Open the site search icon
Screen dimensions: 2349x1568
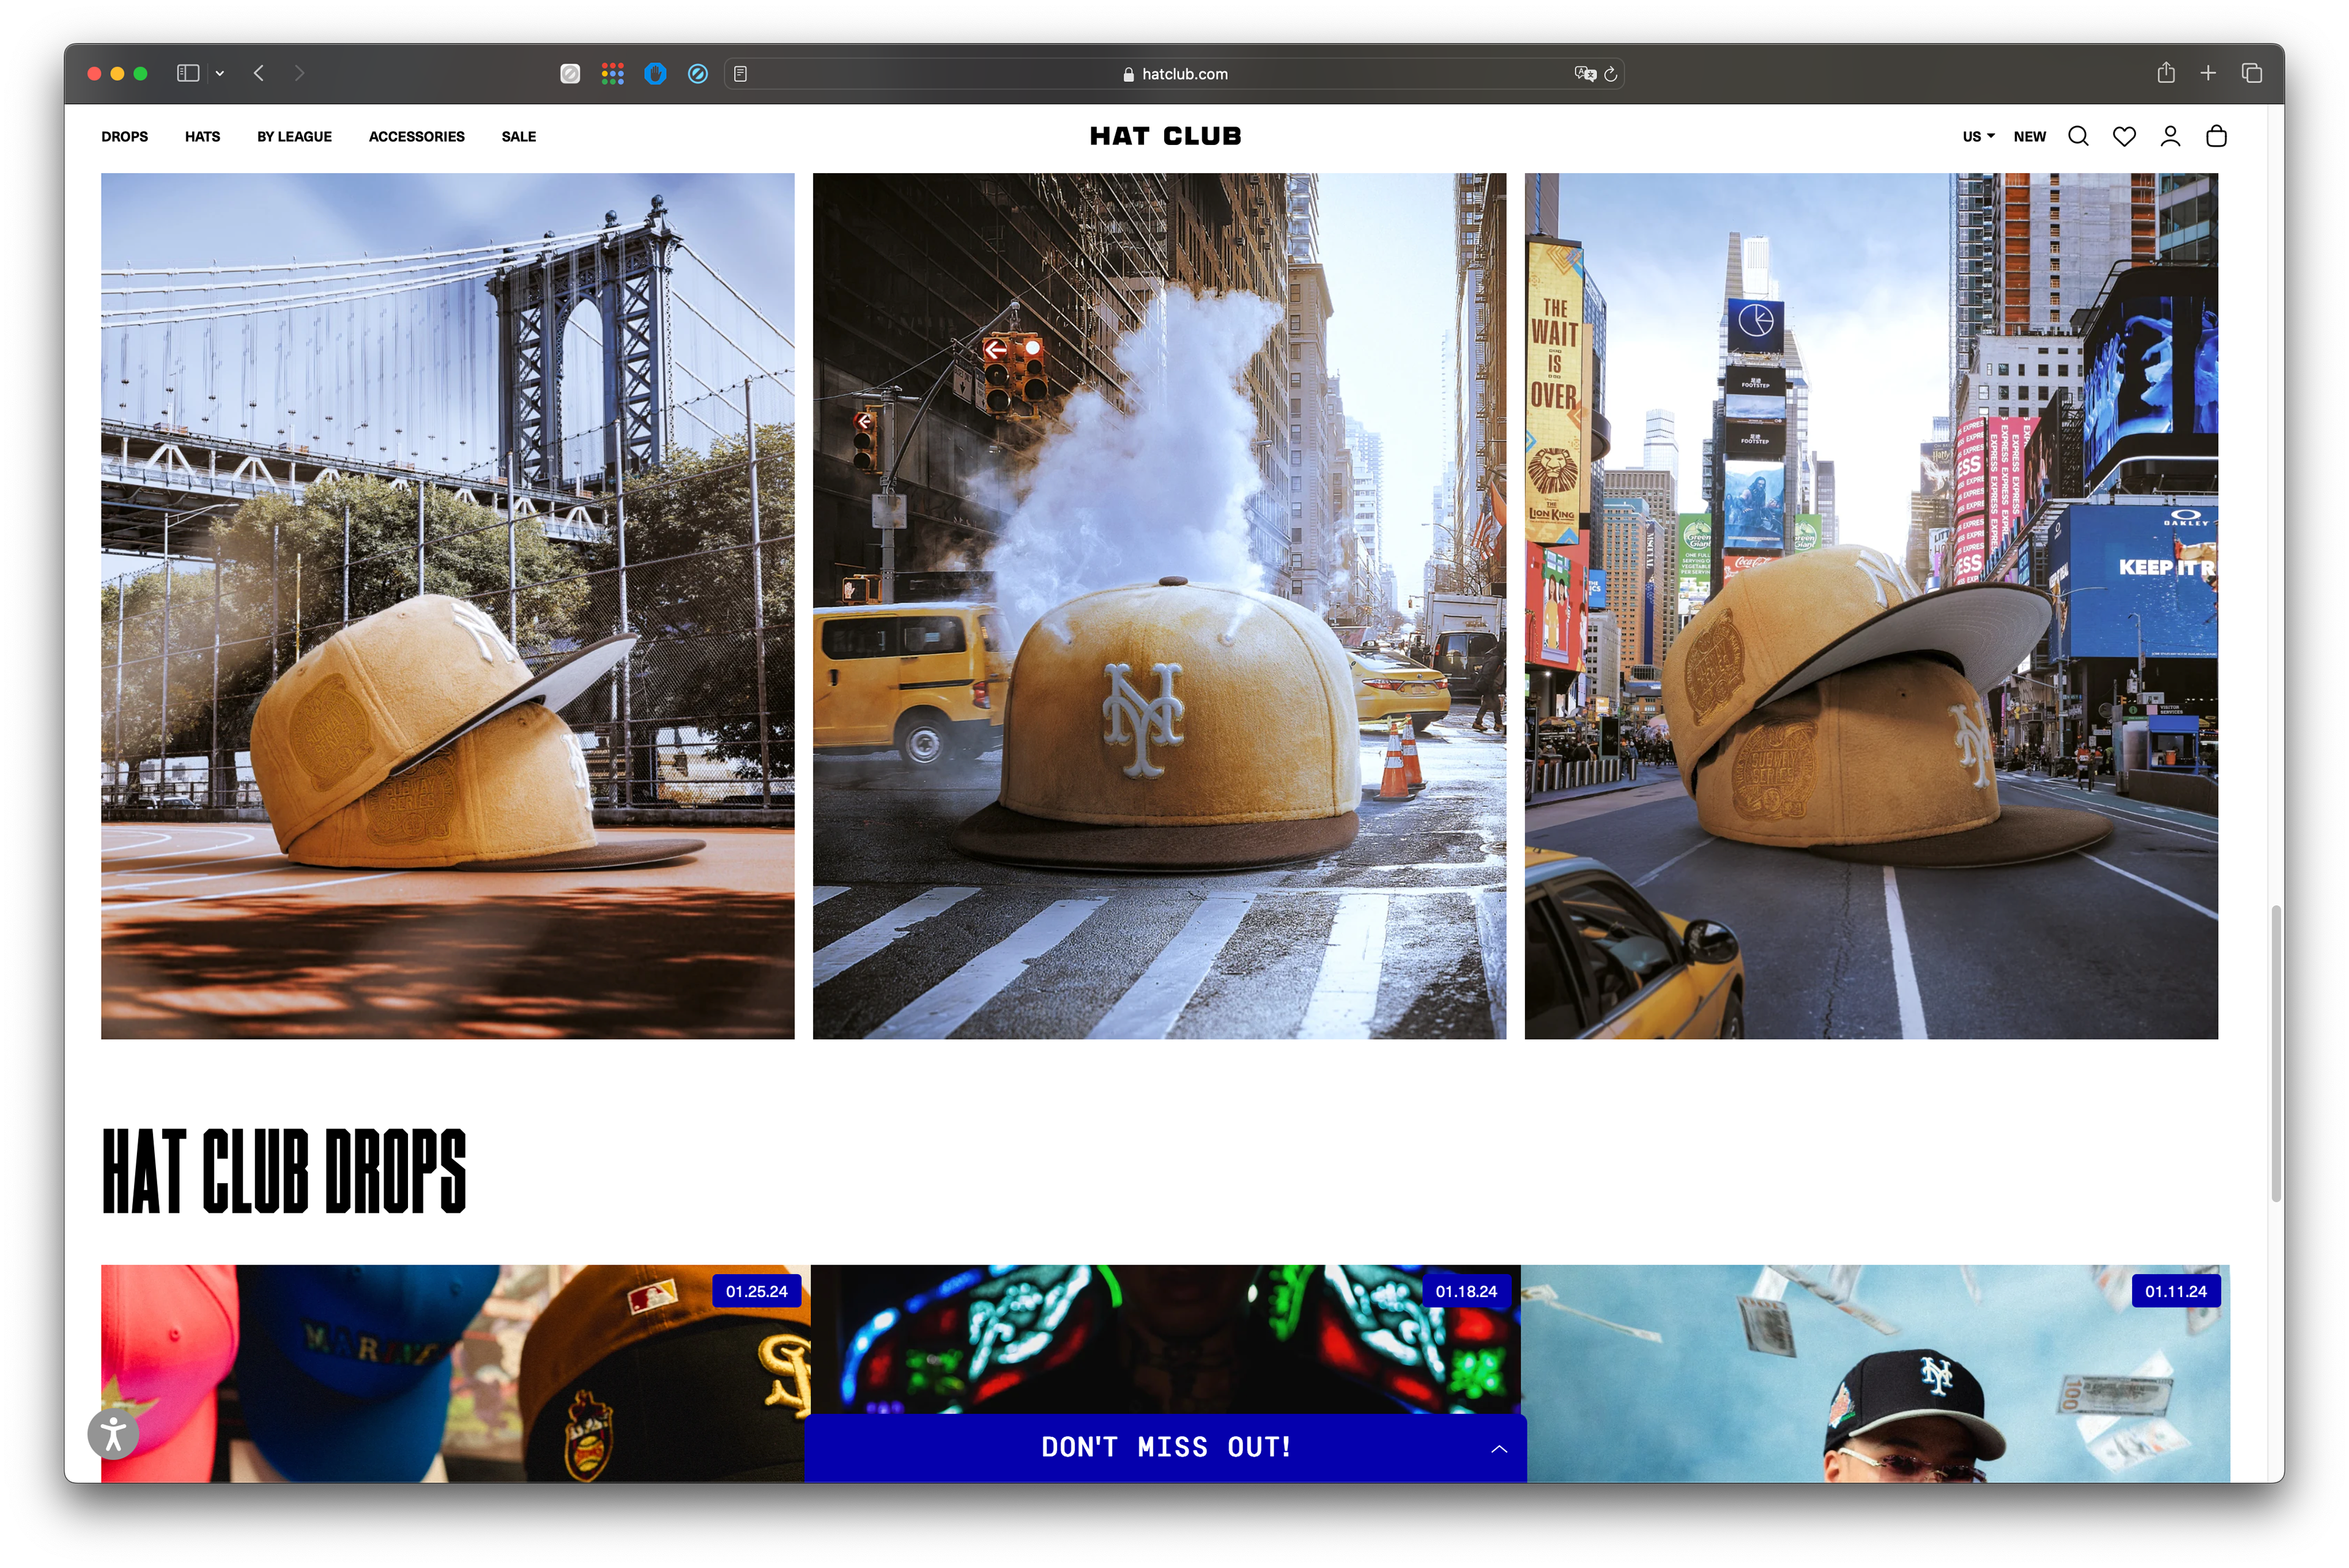tap(2077, 136)
